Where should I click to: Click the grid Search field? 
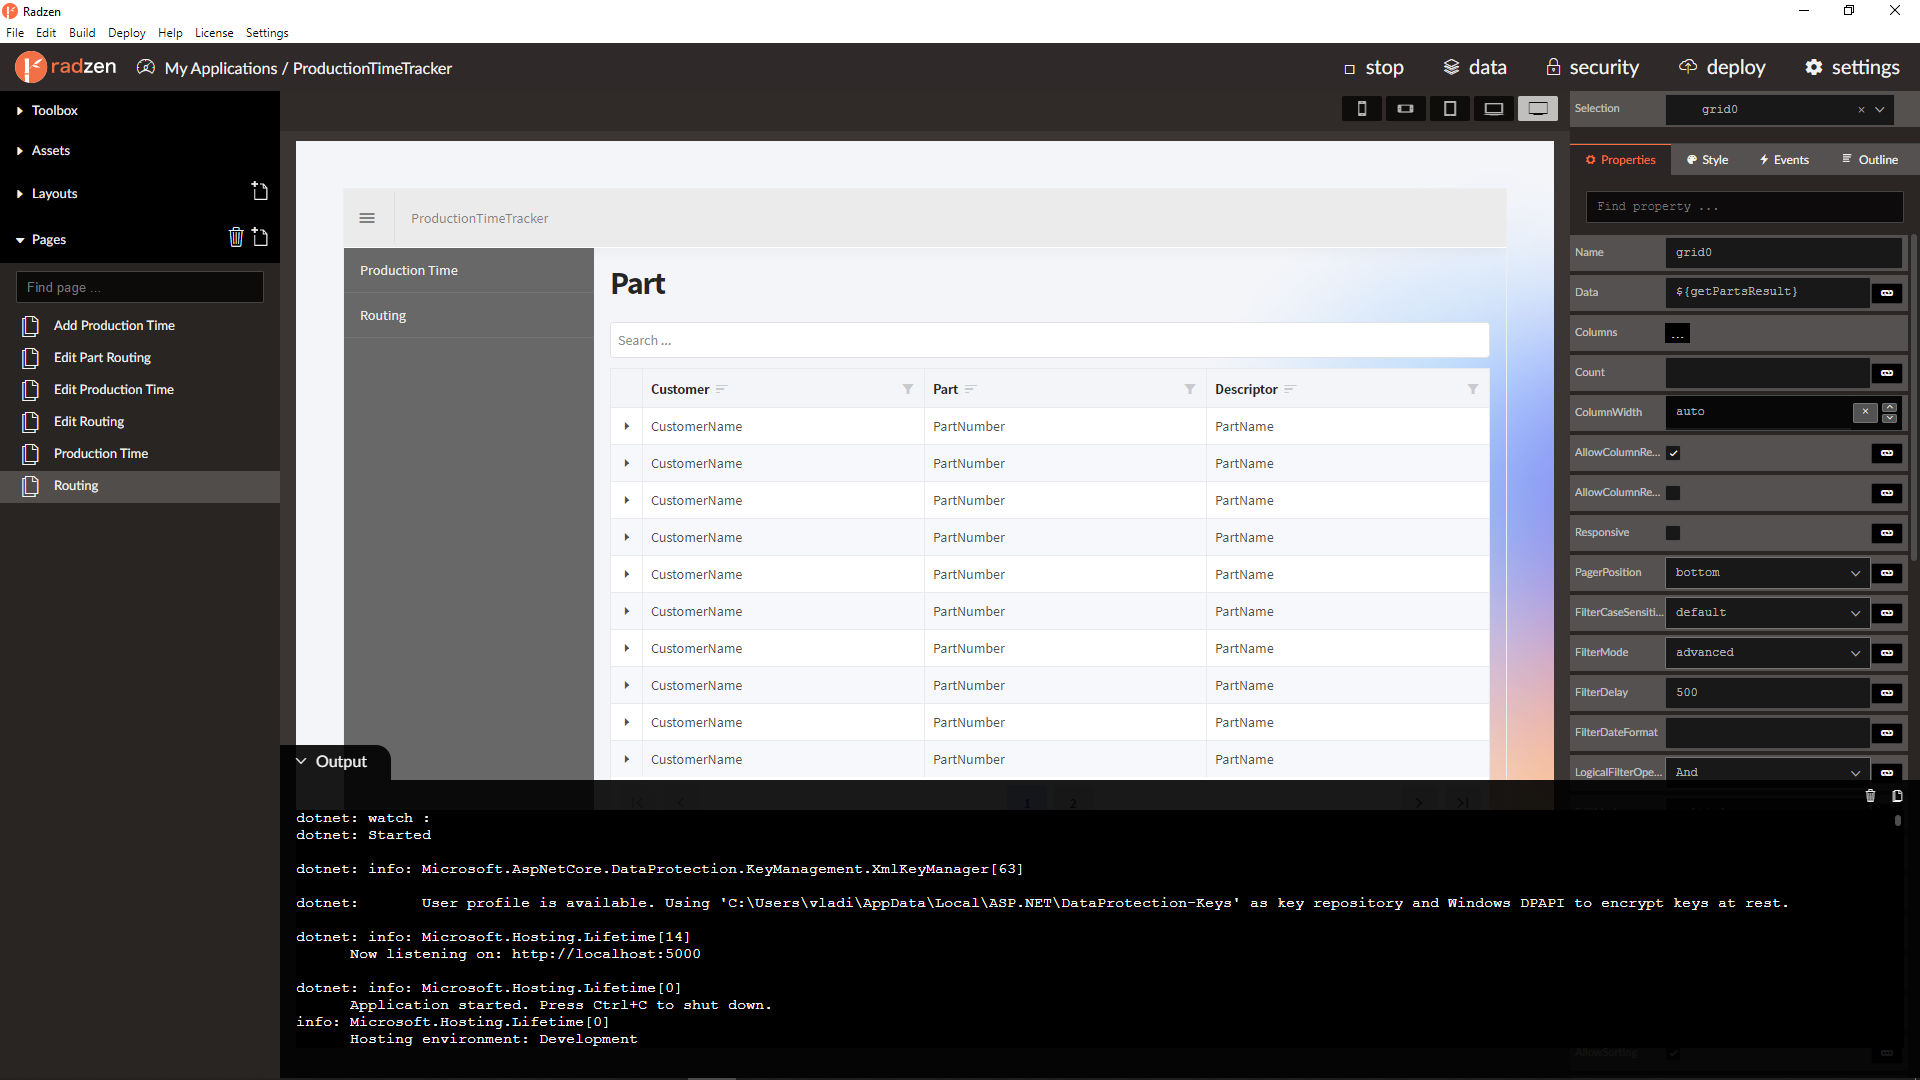tap(1049, 340)
